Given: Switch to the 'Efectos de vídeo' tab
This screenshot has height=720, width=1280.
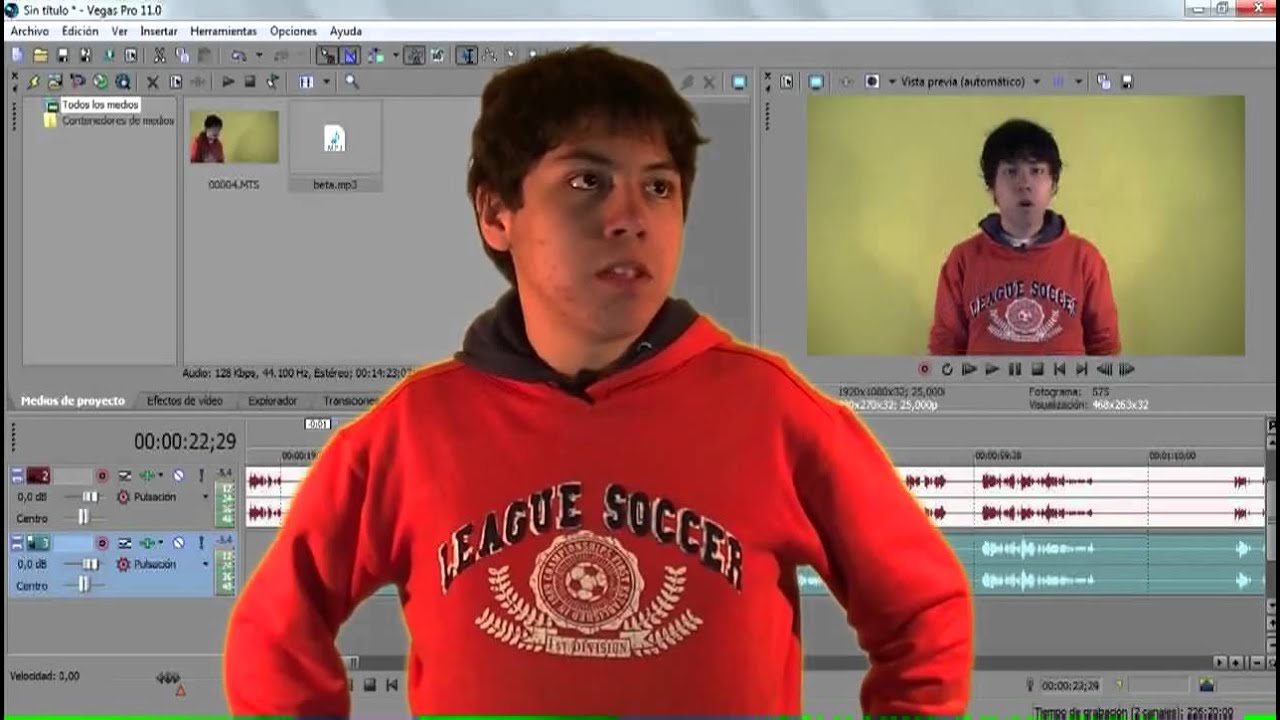Looking at the screenshot, I should tap(185, 401).
